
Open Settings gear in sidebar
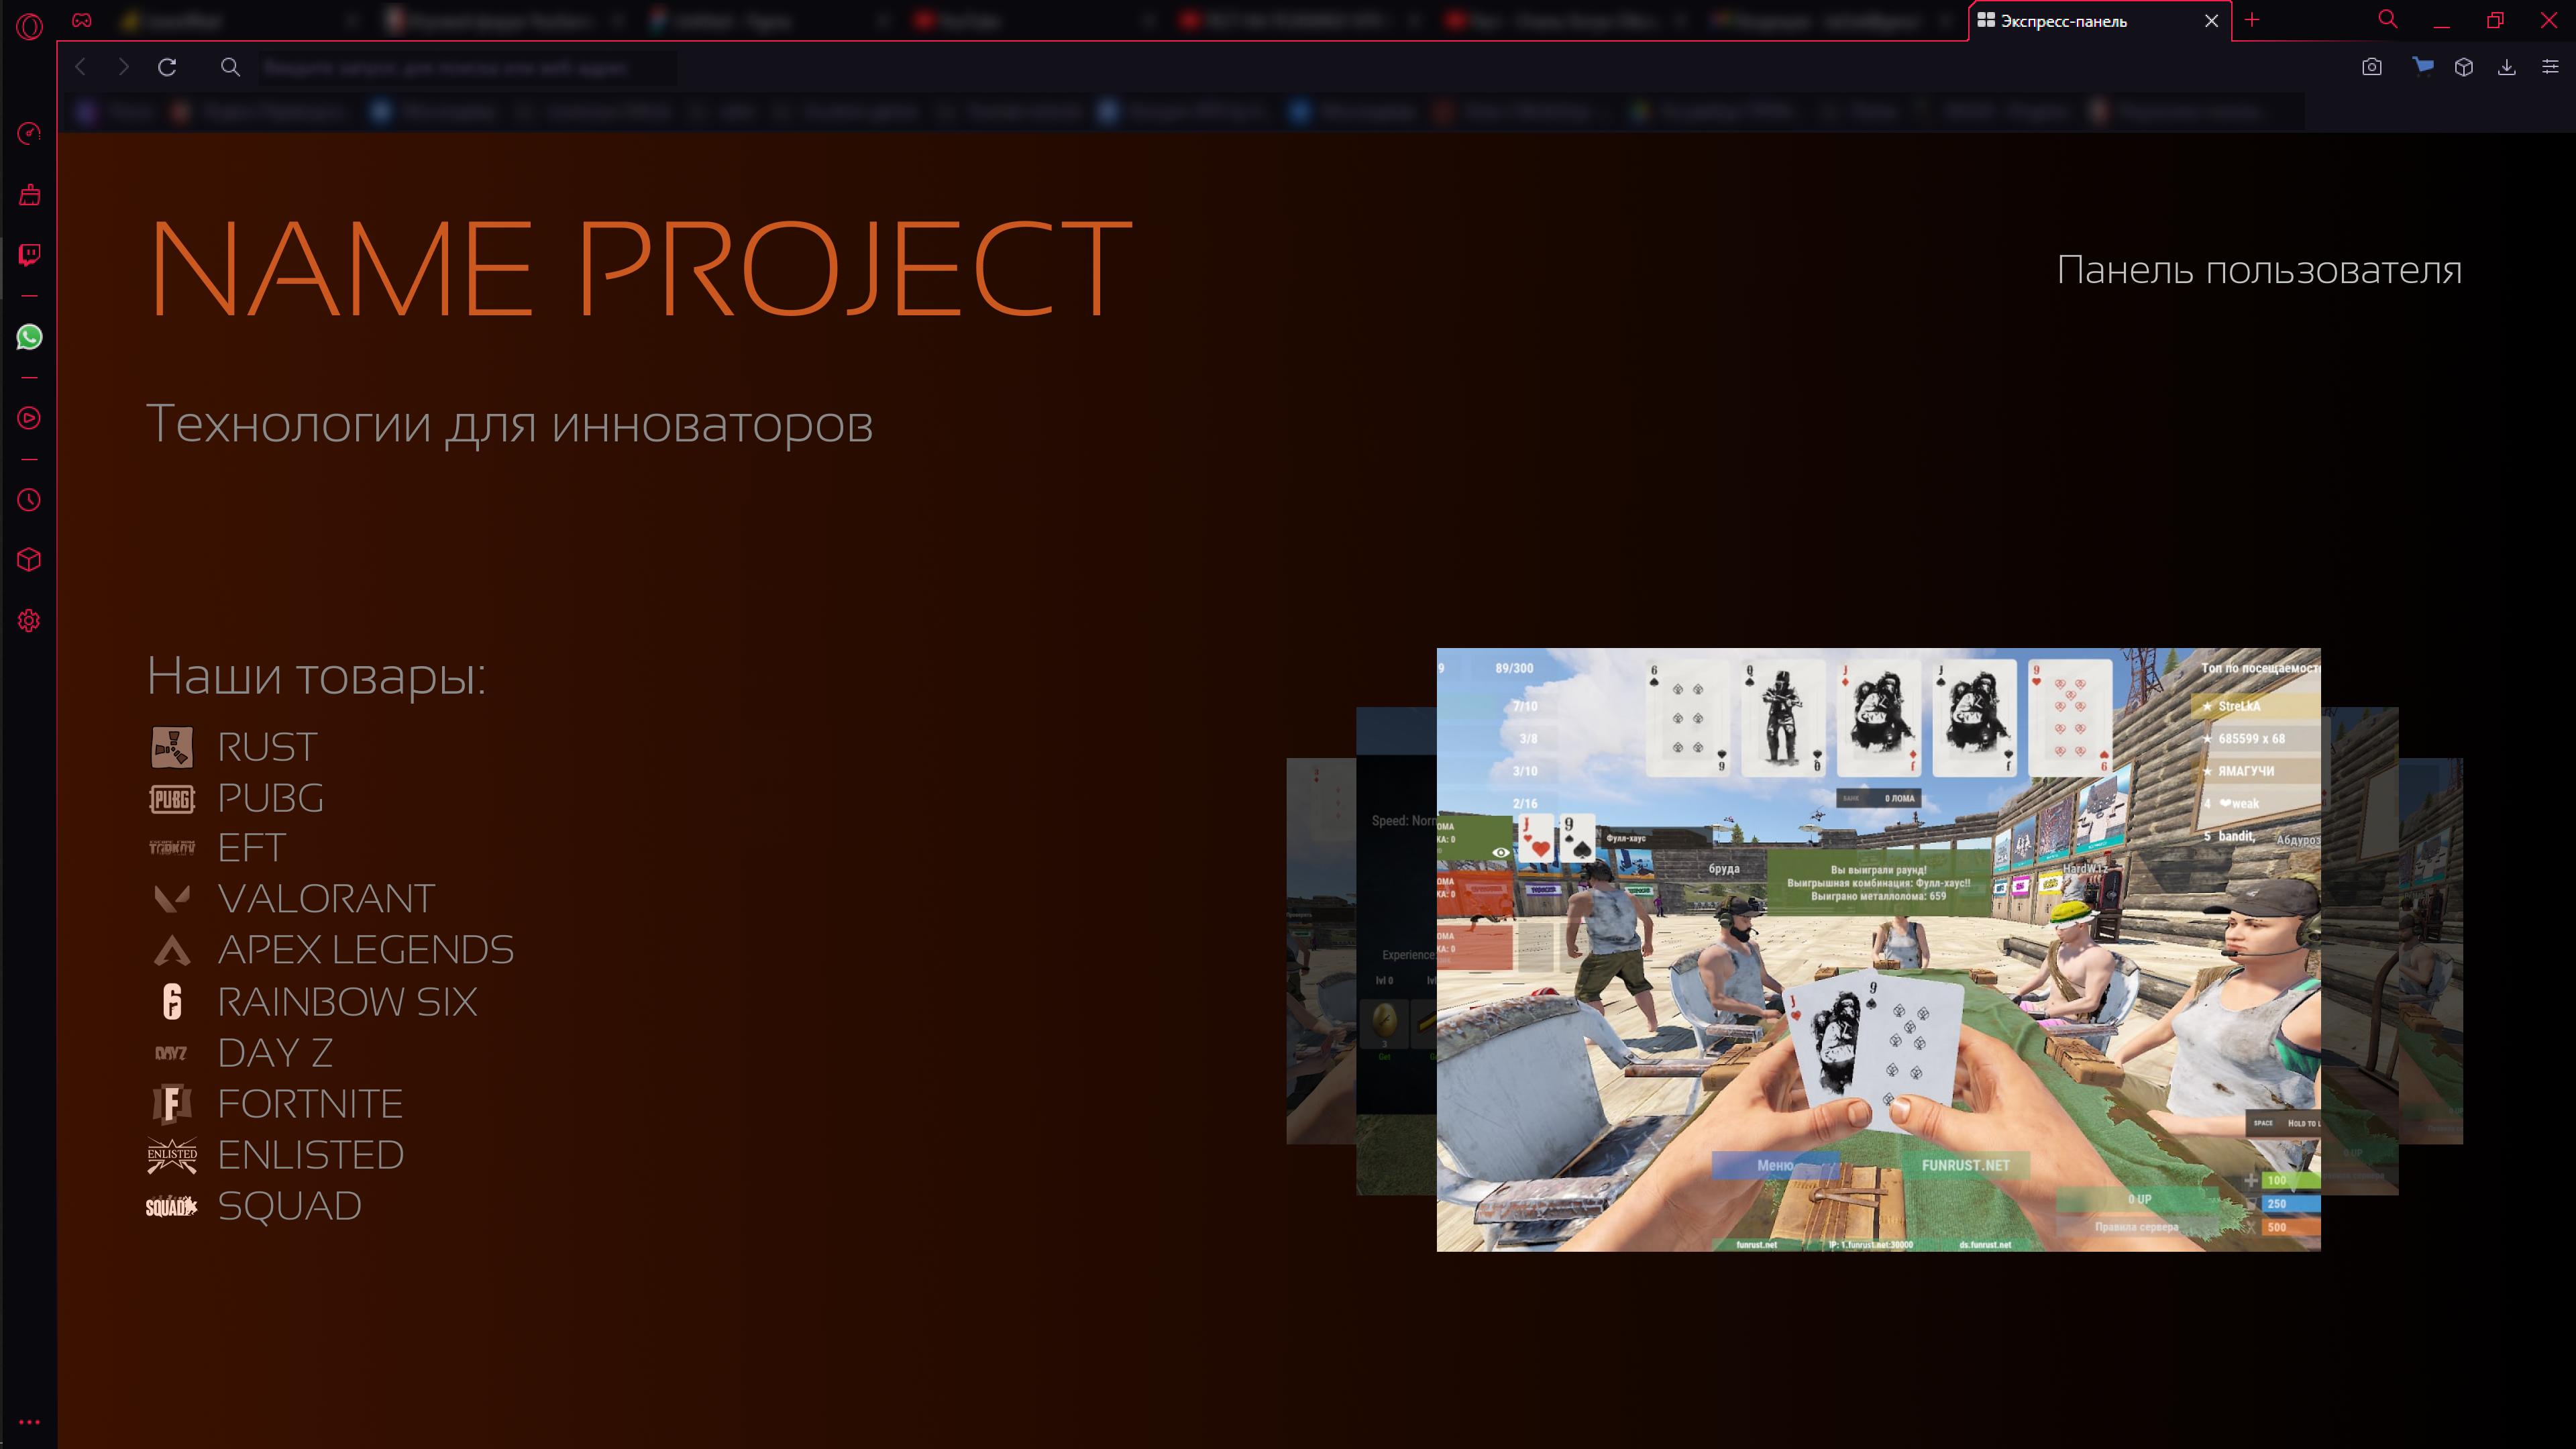click(30, 621)
